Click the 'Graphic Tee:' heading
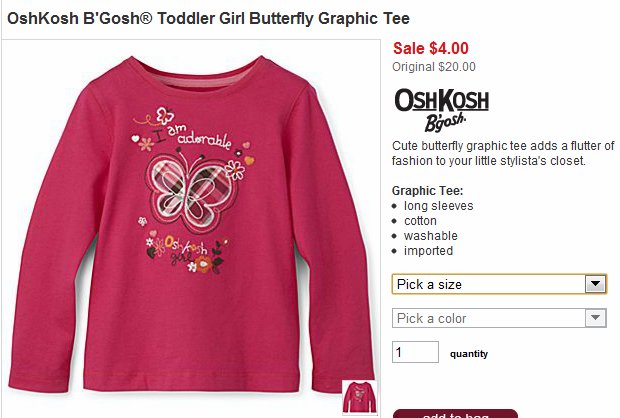The width and height of the screenshot is (620, 418). (427, 191)
